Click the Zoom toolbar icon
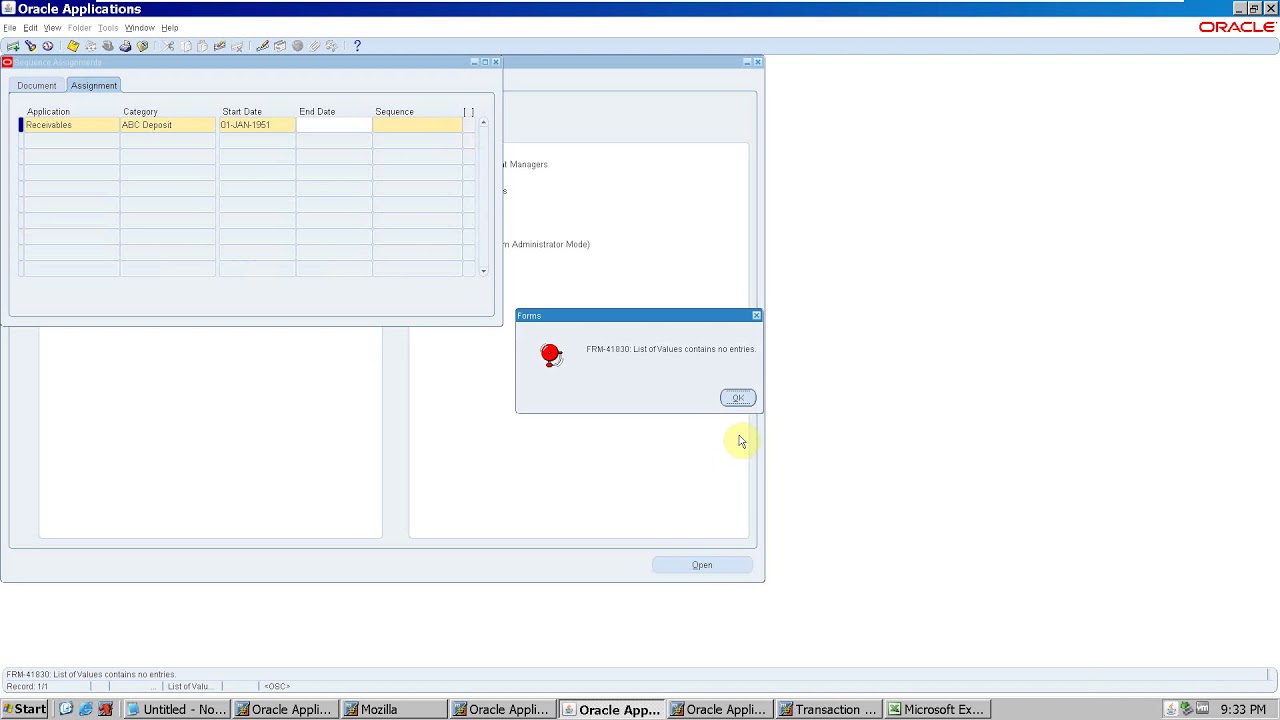The width and height of the screenshot is (1280, 720). point(280,46)
